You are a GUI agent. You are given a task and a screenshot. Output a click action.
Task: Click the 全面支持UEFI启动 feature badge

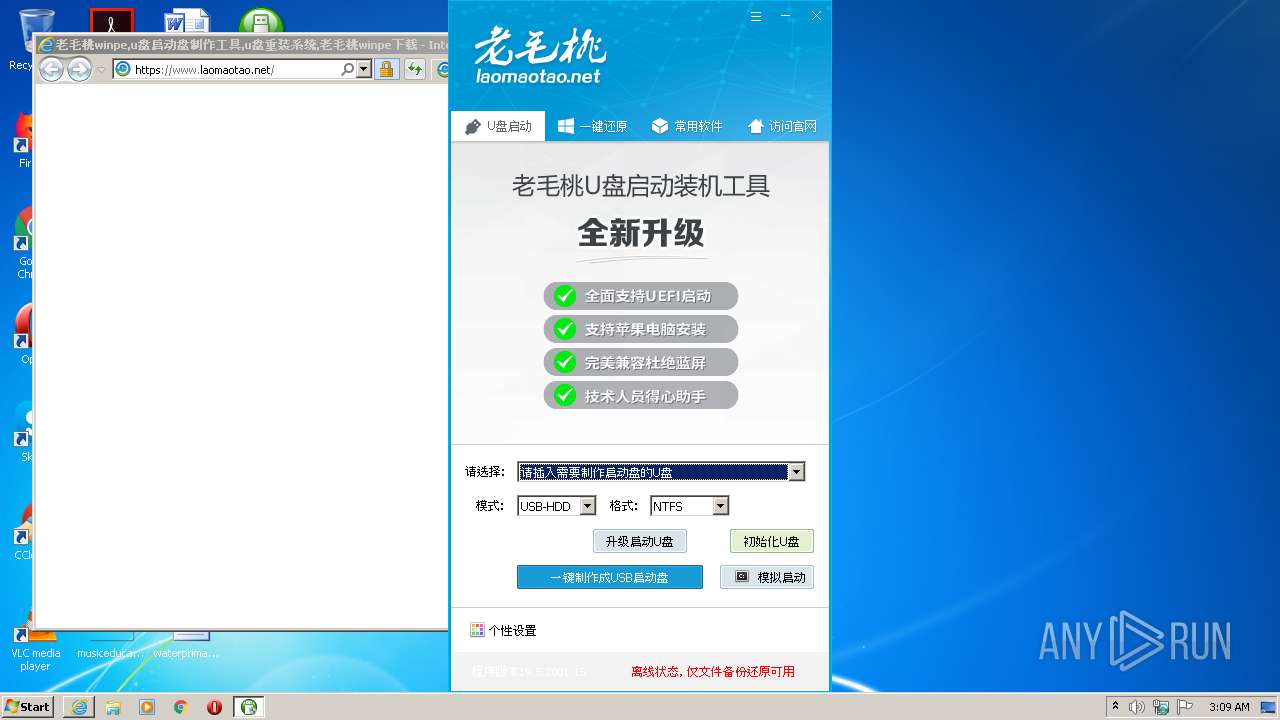tap(640, 296)
